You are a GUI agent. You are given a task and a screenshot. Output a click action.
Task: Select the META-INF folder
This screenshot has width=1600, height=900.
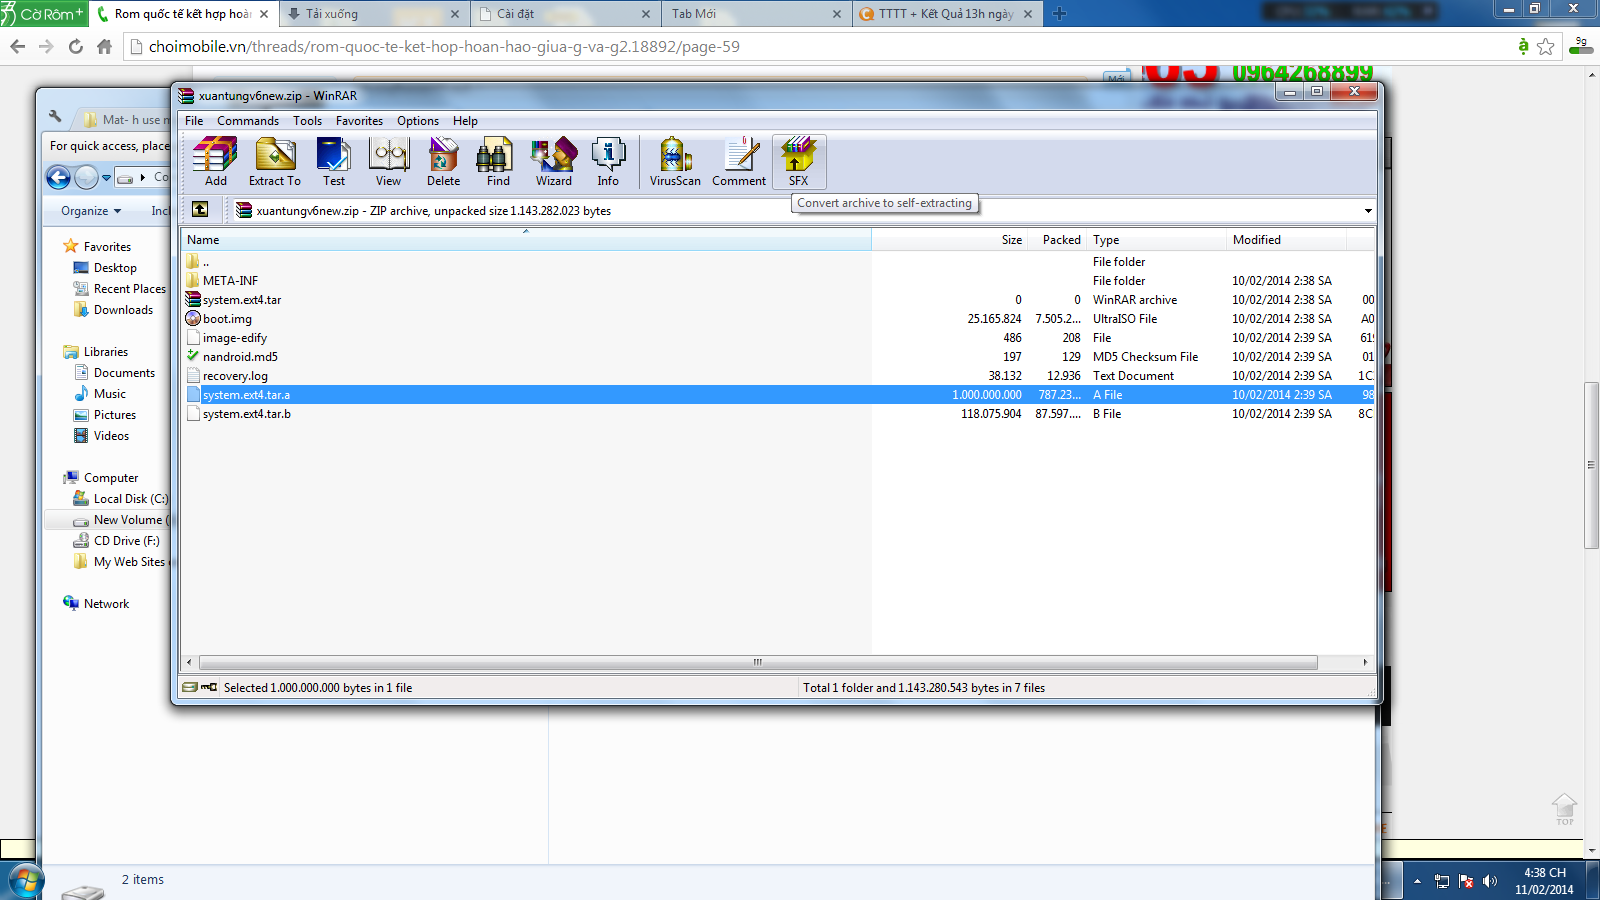coord(778,281)
